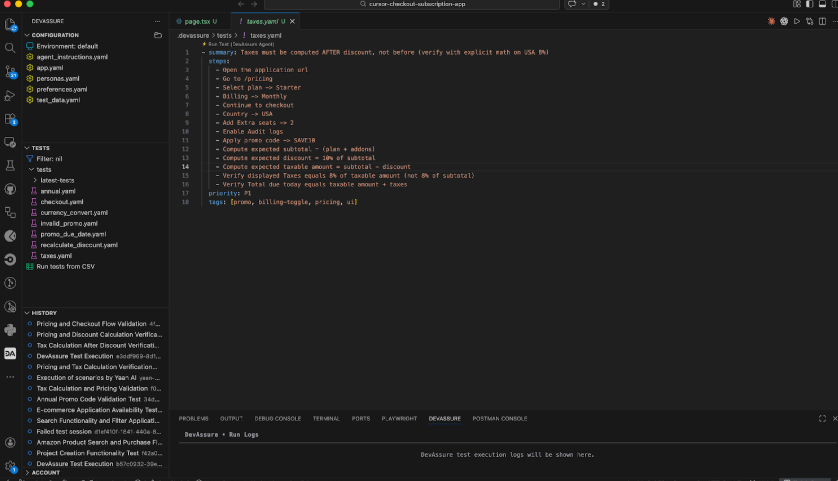Open the Playwright panel tab

click(x=399, y=418)
